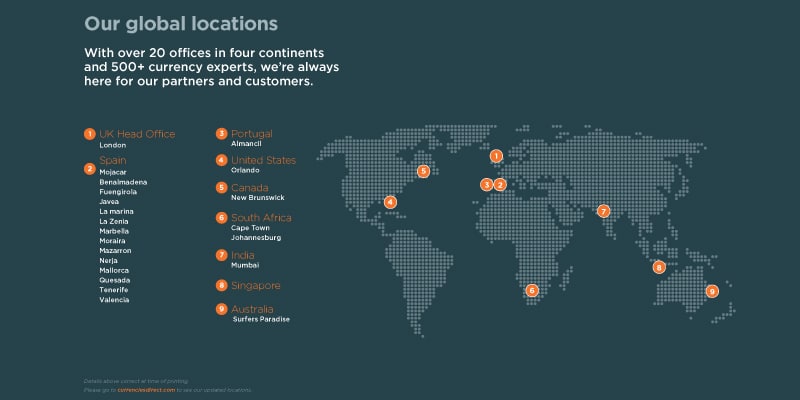Click the Mumbai office entry
800x400 pixels.
[x=245, y=265]
